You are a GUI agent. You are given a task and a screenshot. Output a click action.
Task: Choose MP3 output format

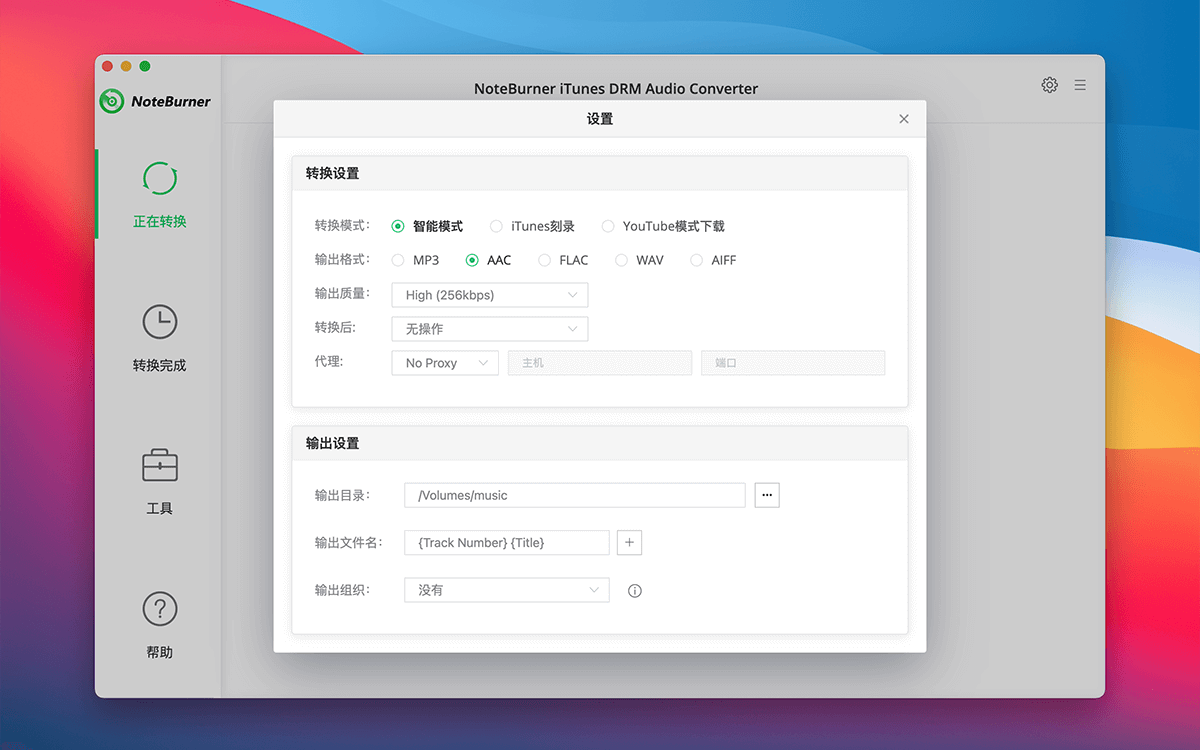click(398, 260)
